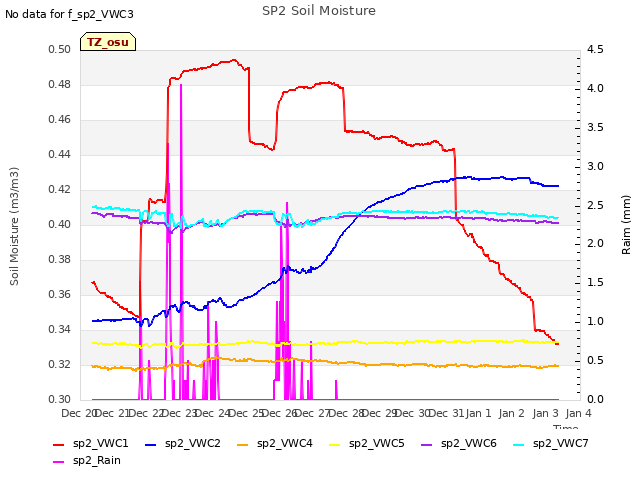Click the Jan 2 x-axis tick label
This screenshot has width=640, height=480.
(x=512, y=413)
